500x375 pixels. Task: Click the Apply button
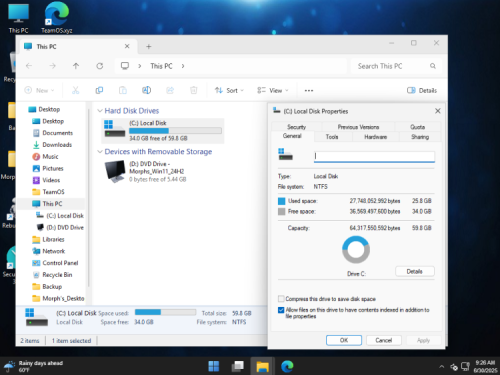(423, 340)
